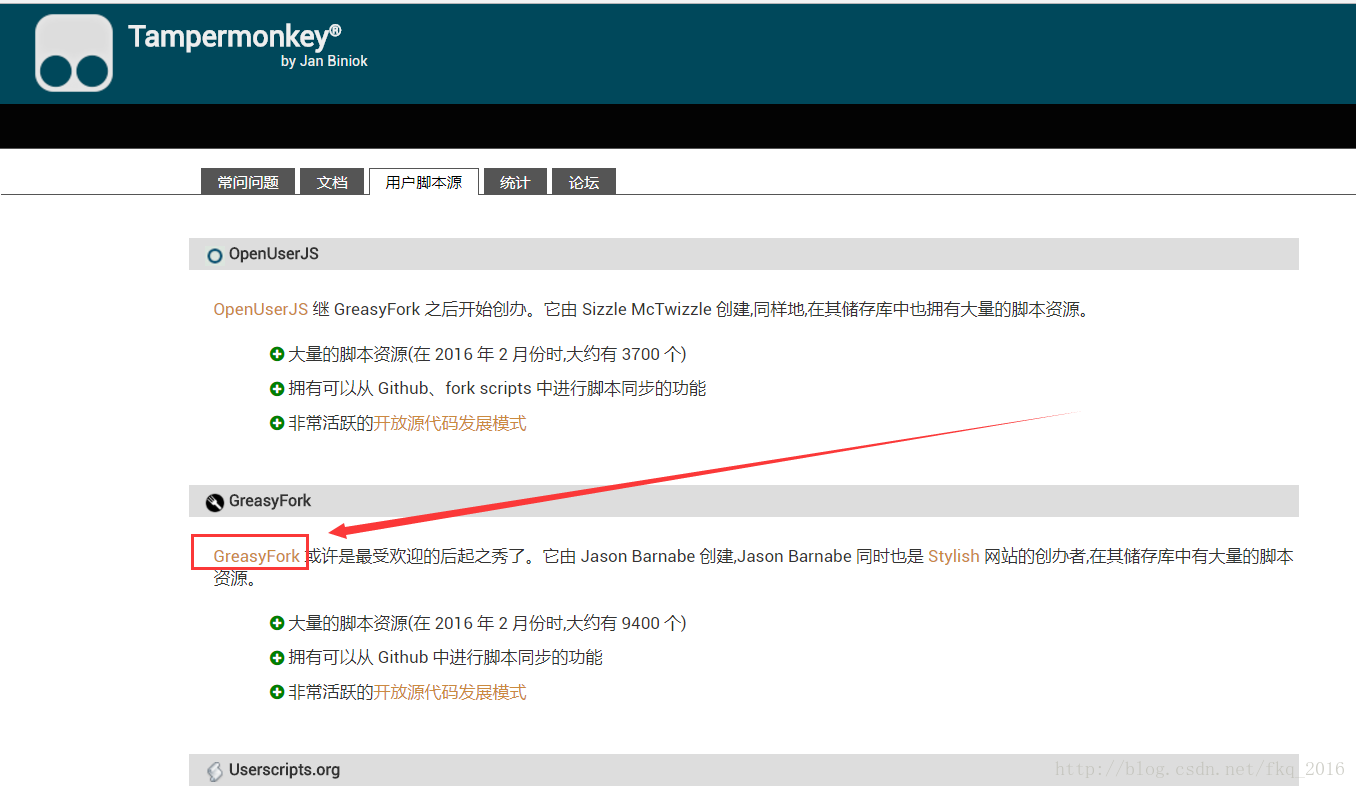This screenshot has width=1356, height=789.
Task: Click the Userscripts.org section heading
Action: click(x=284, y=770)
